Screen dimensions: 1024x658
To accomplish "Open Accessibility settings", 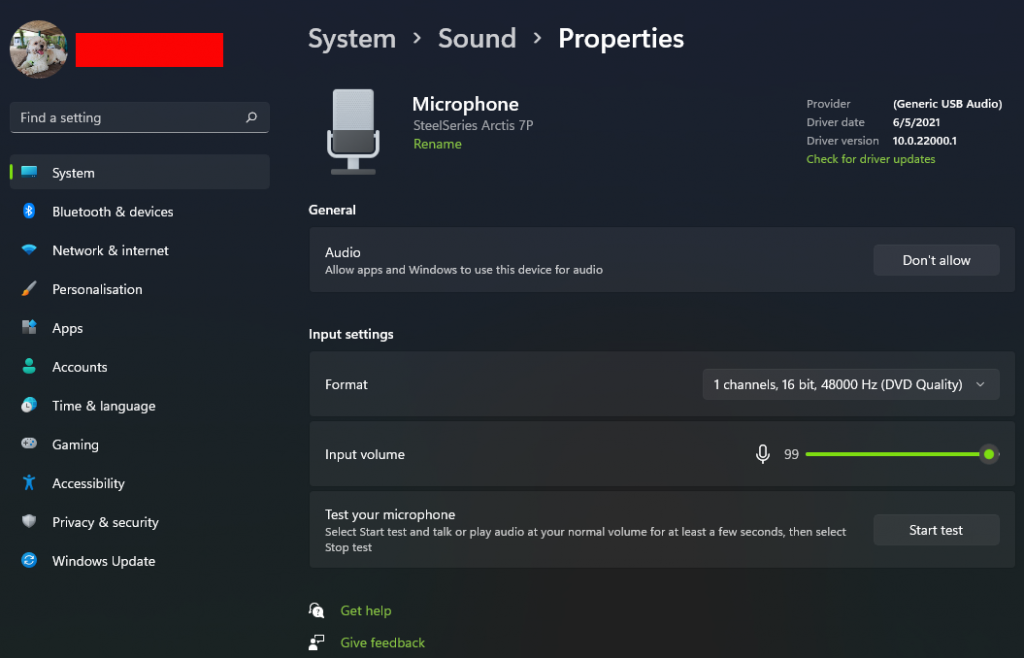I will (140, 483).
